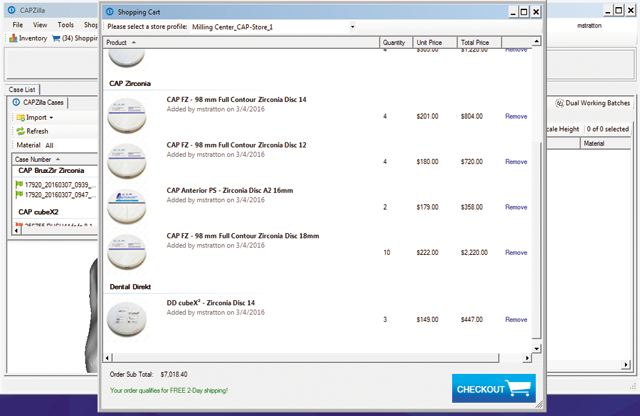Click right panel scroll right arrow in CAPZilla
Viewport: 640px width, 416px height.
pos(626,365)
